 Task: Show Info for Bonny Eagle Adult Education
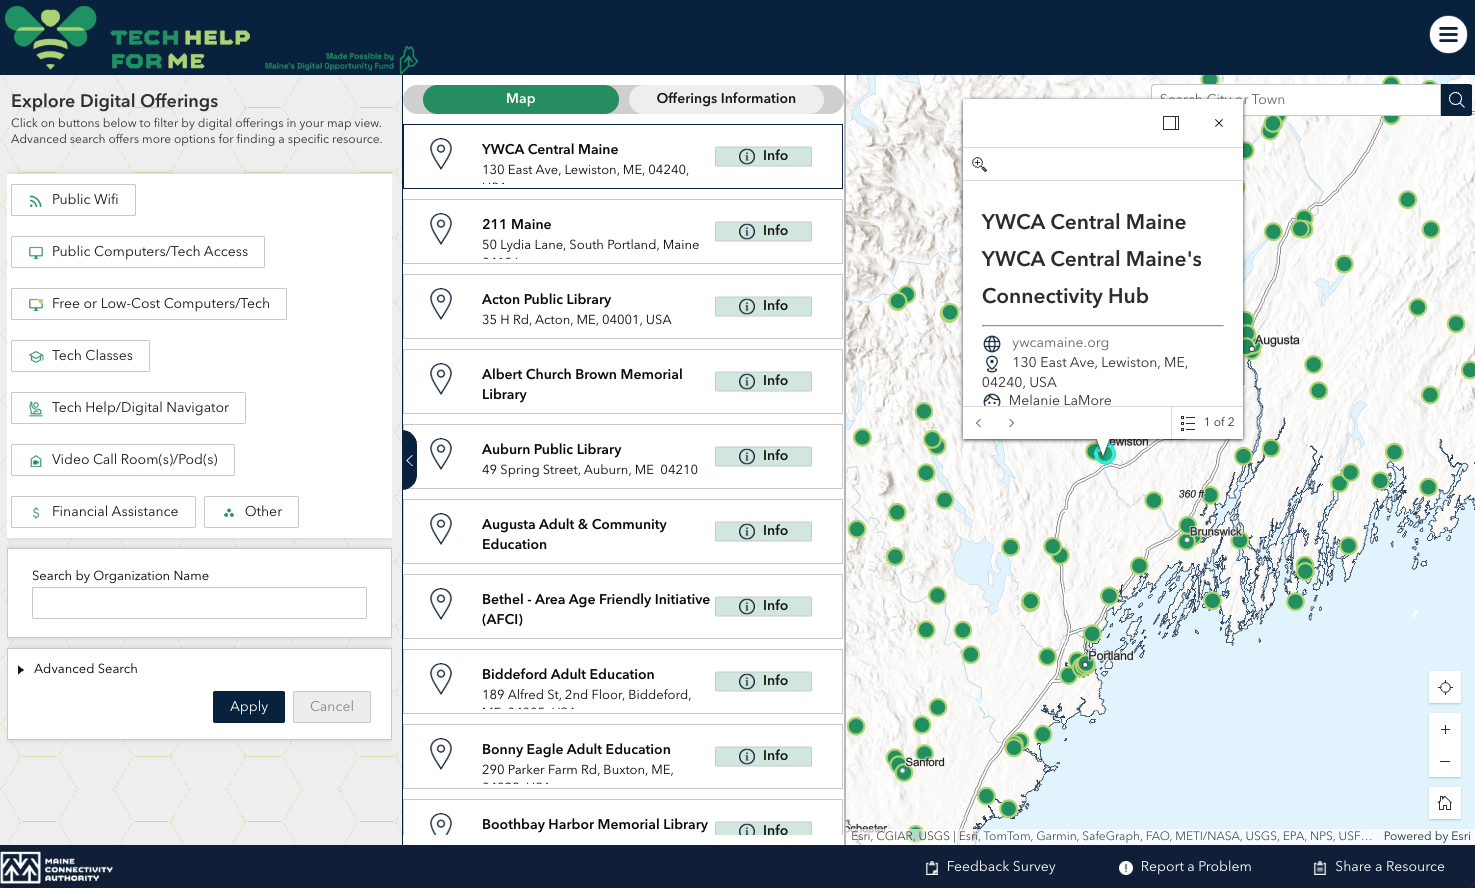coord(763,756)
